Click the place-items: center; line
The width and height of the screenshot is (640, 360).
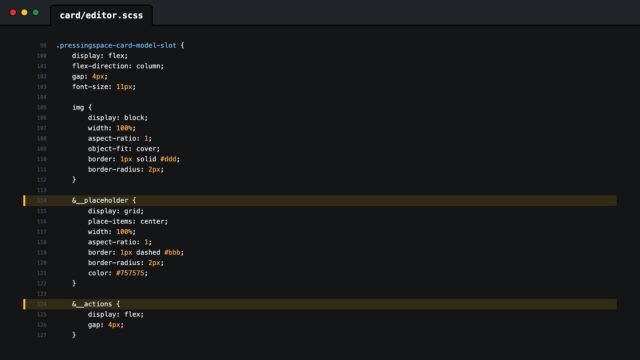pyautogui.click(x=128, y=221)
